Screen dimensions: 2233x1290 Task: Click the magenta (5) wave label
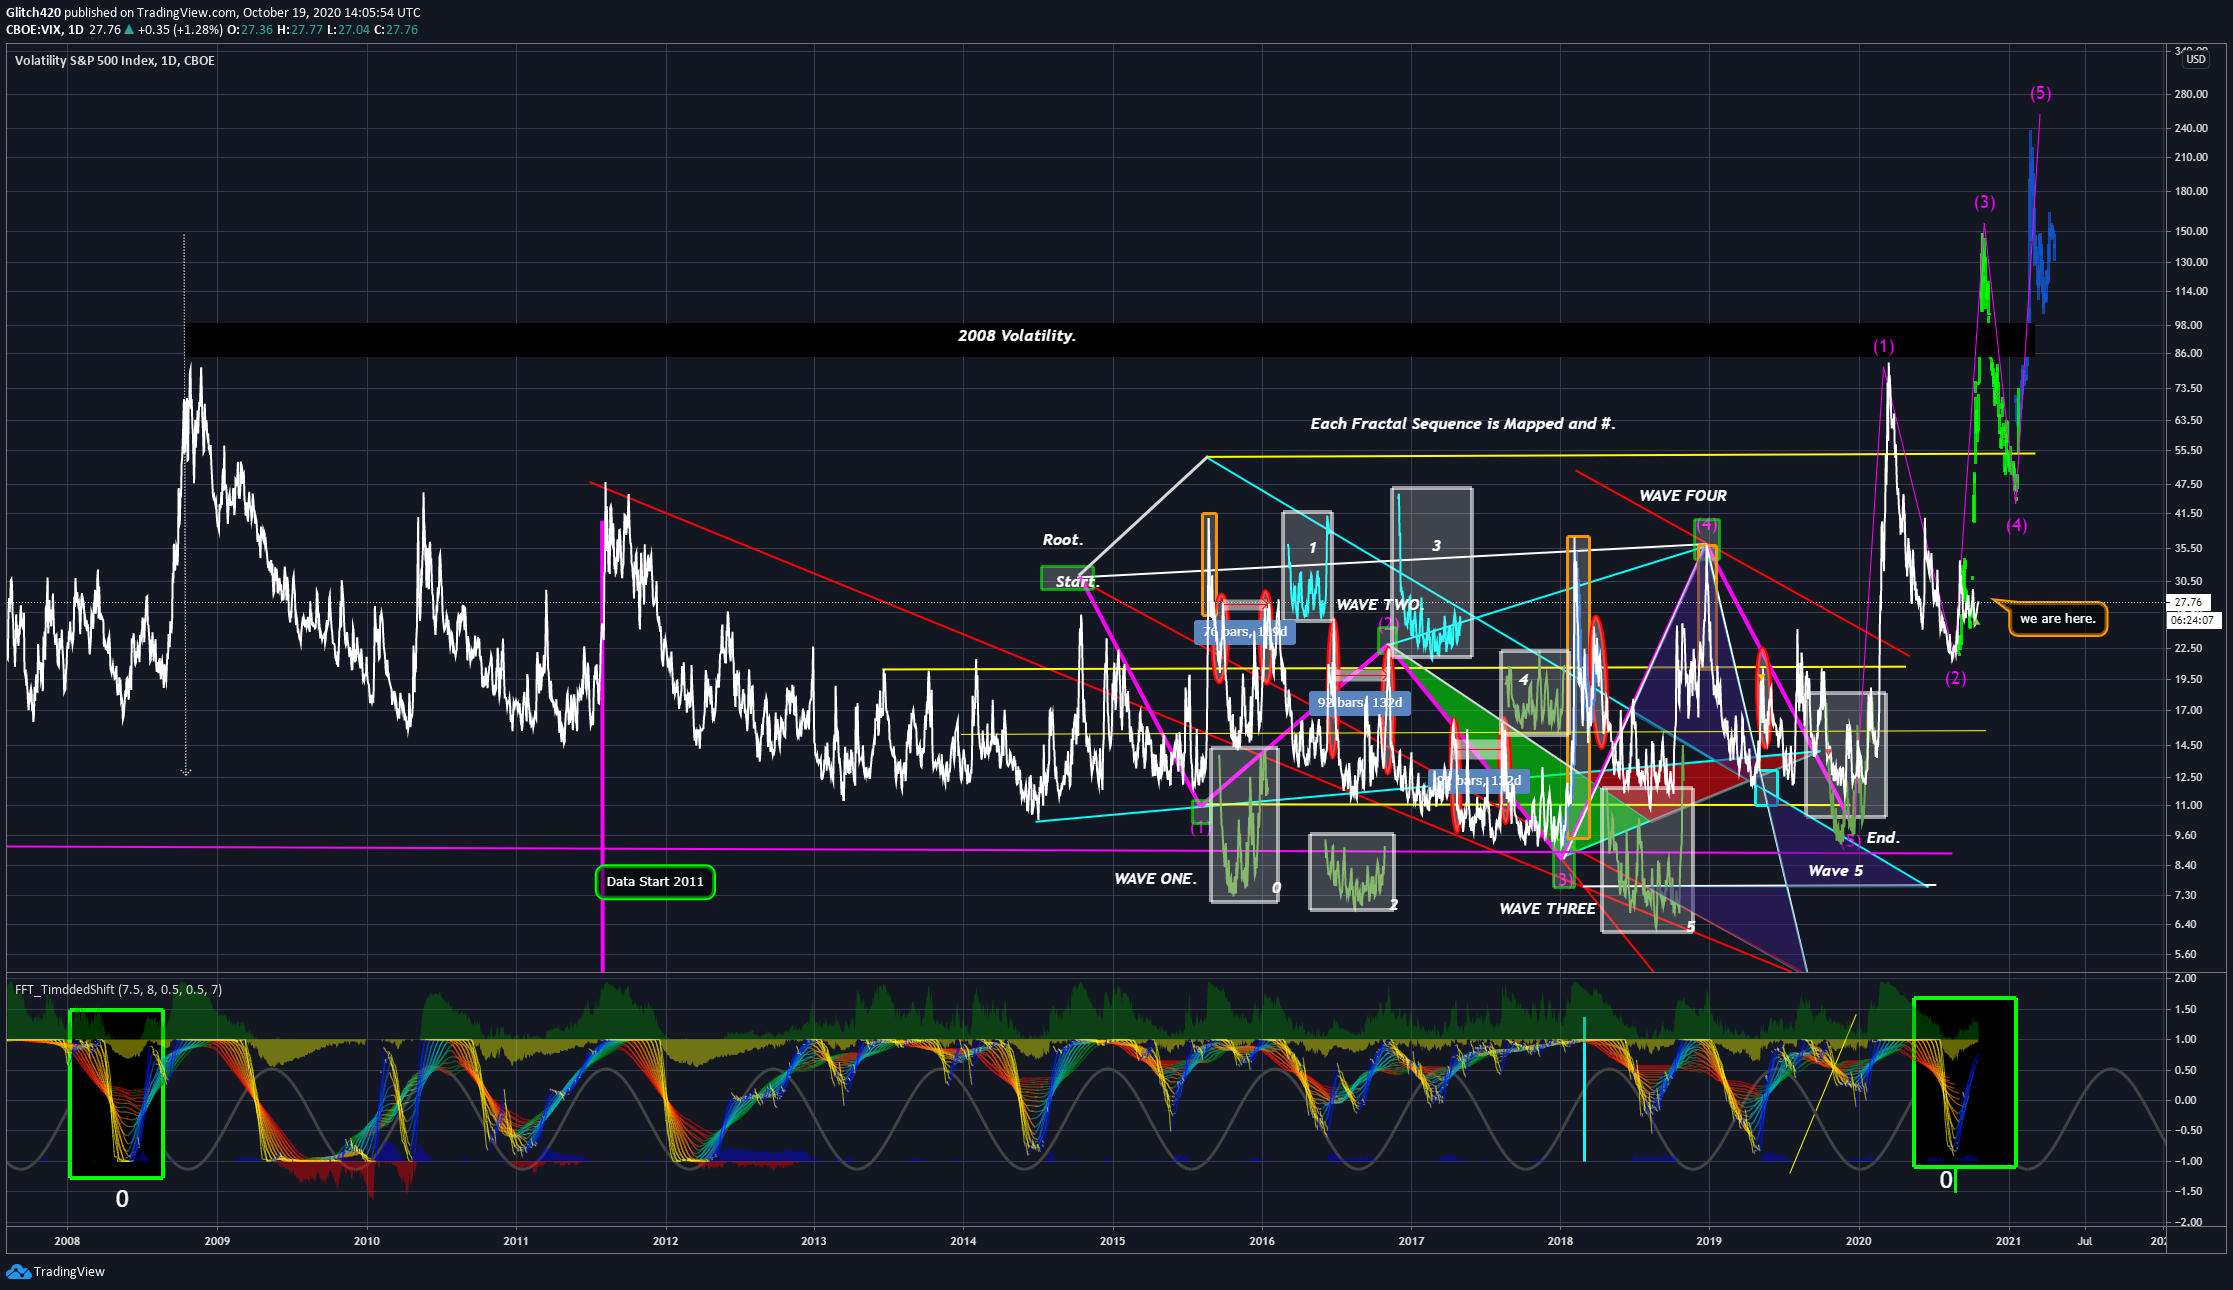pyautogui.click(x=2041, y=94)
